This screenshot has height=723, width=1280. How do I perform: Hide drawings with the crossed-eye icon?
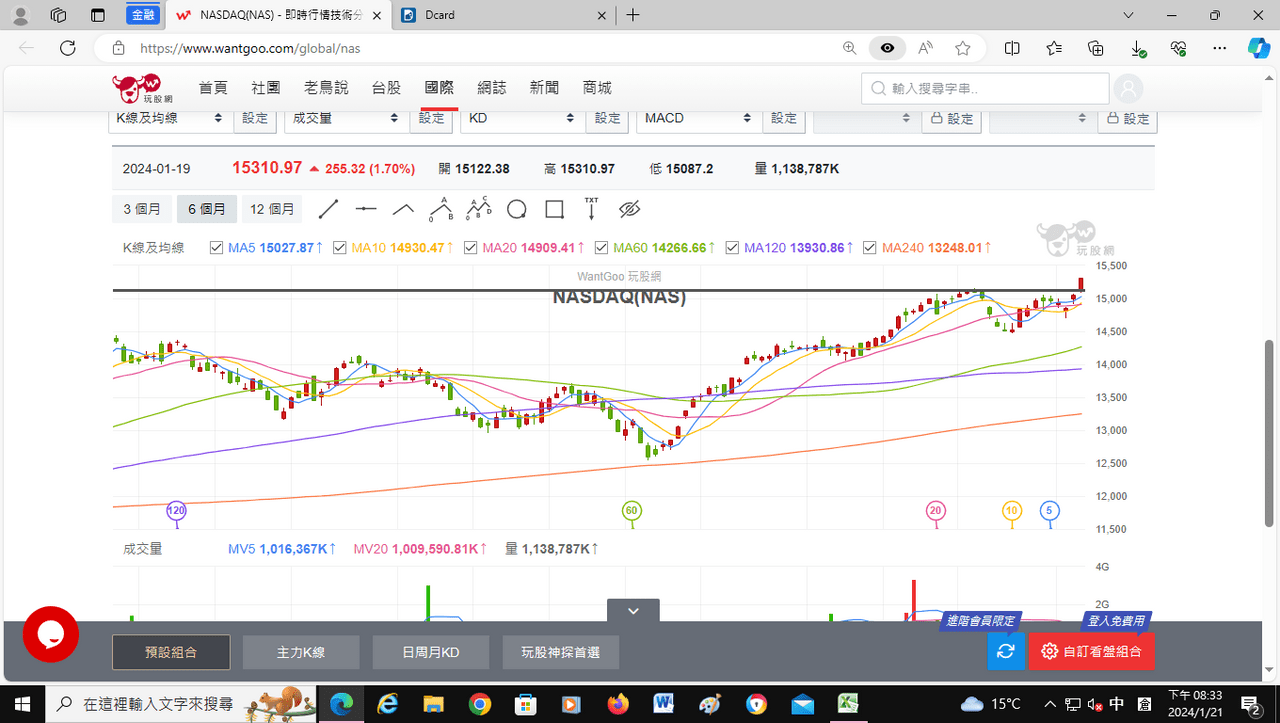pyautogui.click(x=629, y=209)
